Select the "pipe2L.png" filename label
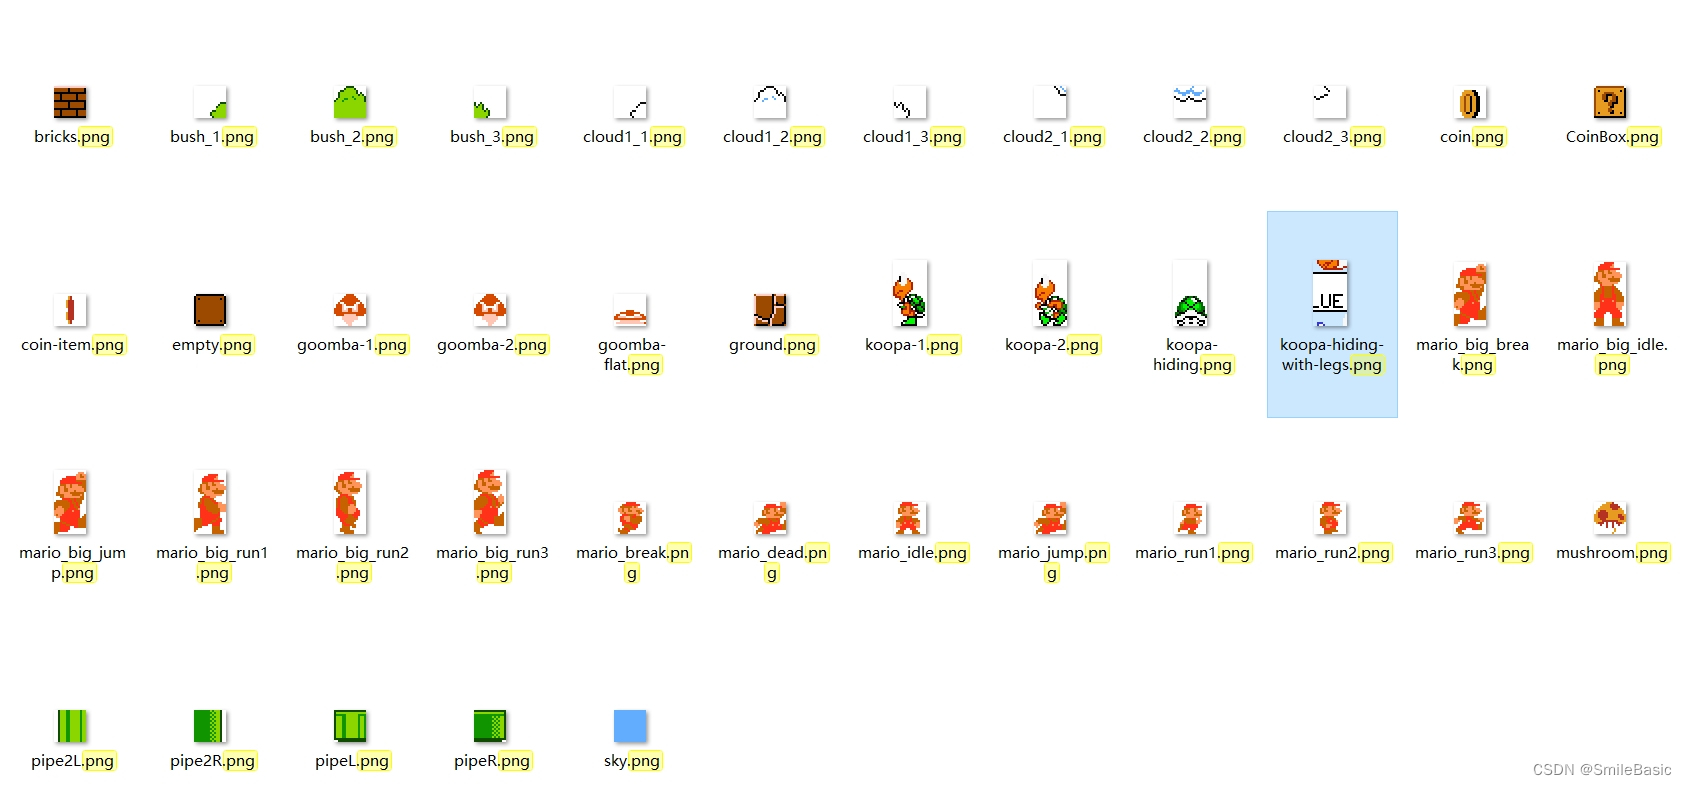 [x=72, y=761]
